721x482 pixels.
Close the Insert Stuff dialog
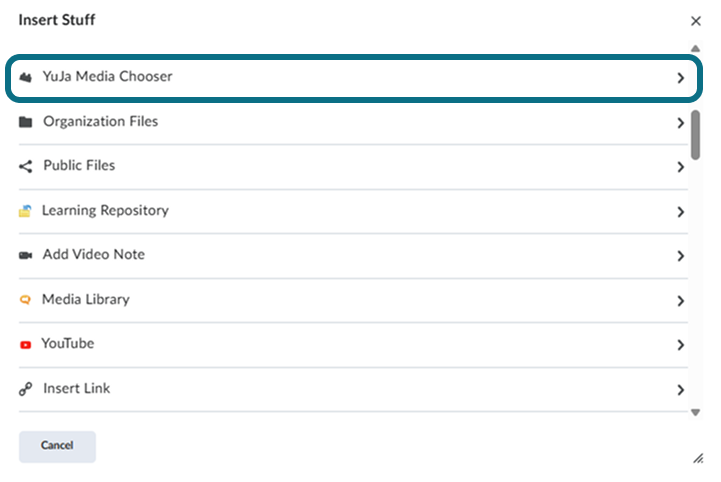tap(696, 21)
